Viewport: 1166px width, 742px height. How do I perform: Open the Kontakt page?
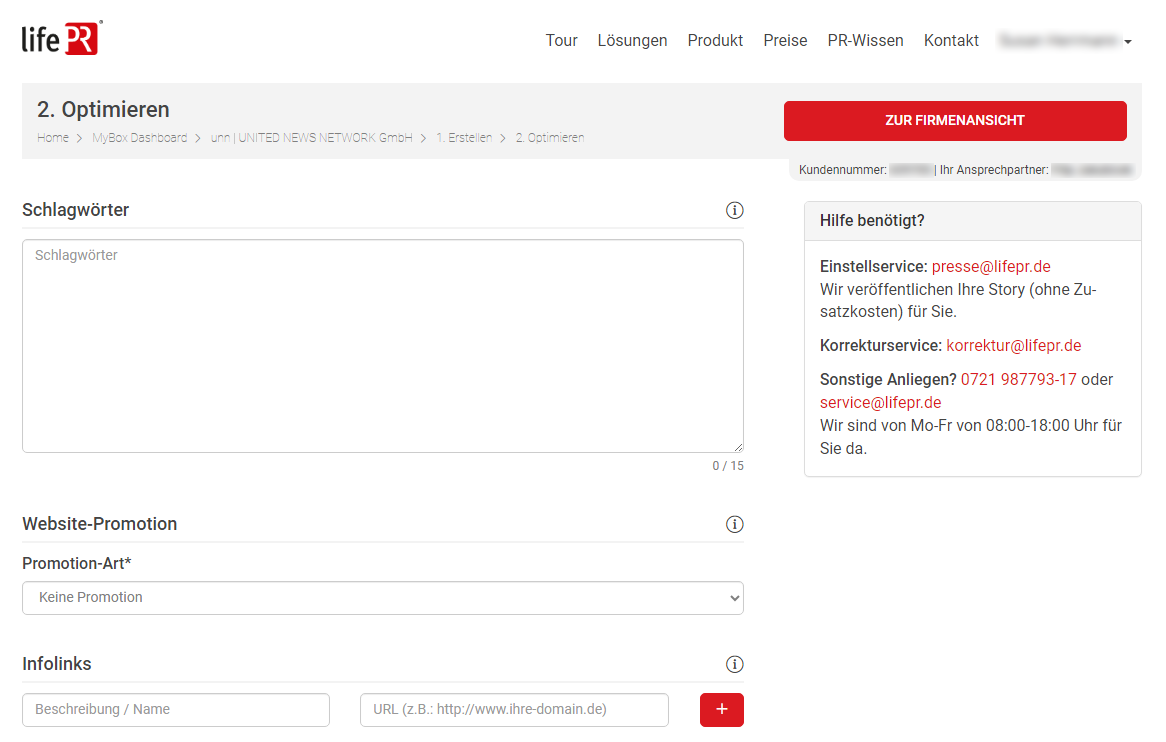951,41
